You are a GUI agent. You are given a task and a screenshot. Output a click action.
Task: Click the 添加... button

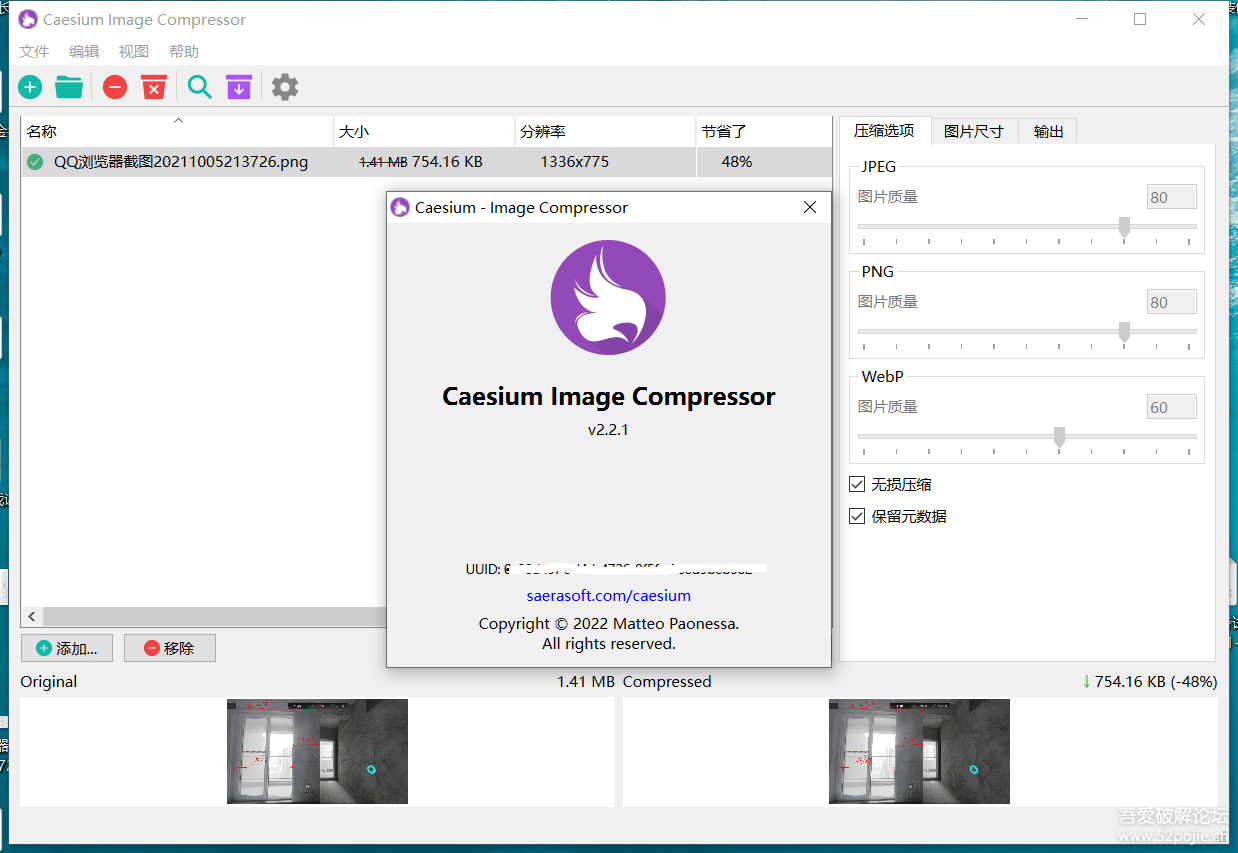67,648
